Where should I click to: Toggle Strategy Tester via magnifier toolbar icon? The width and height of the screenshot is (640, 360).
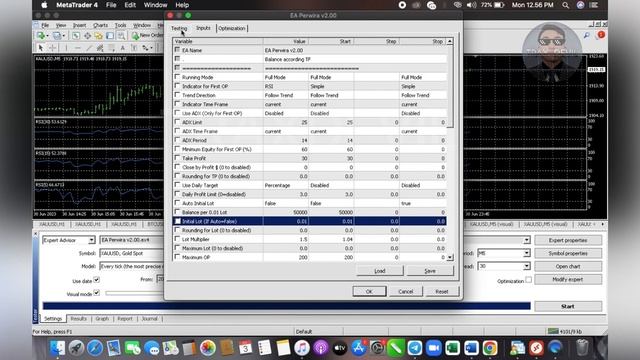121,36
